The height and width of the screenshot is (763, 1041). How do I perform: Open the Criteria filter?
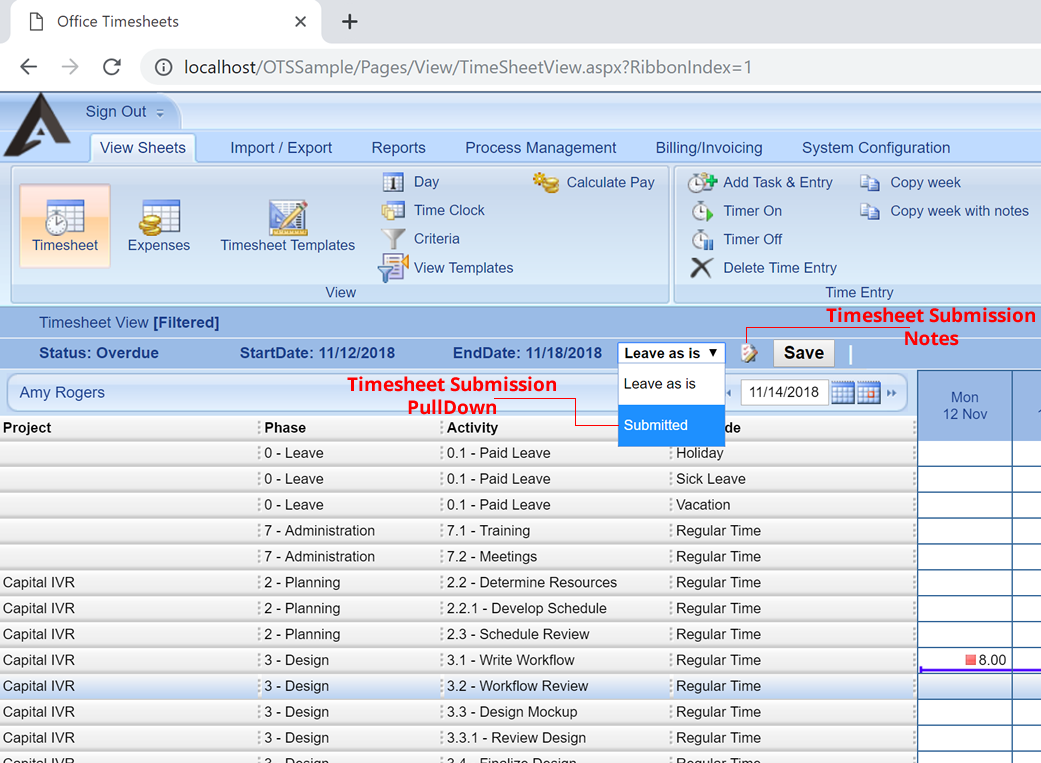[x=436, y=239]
